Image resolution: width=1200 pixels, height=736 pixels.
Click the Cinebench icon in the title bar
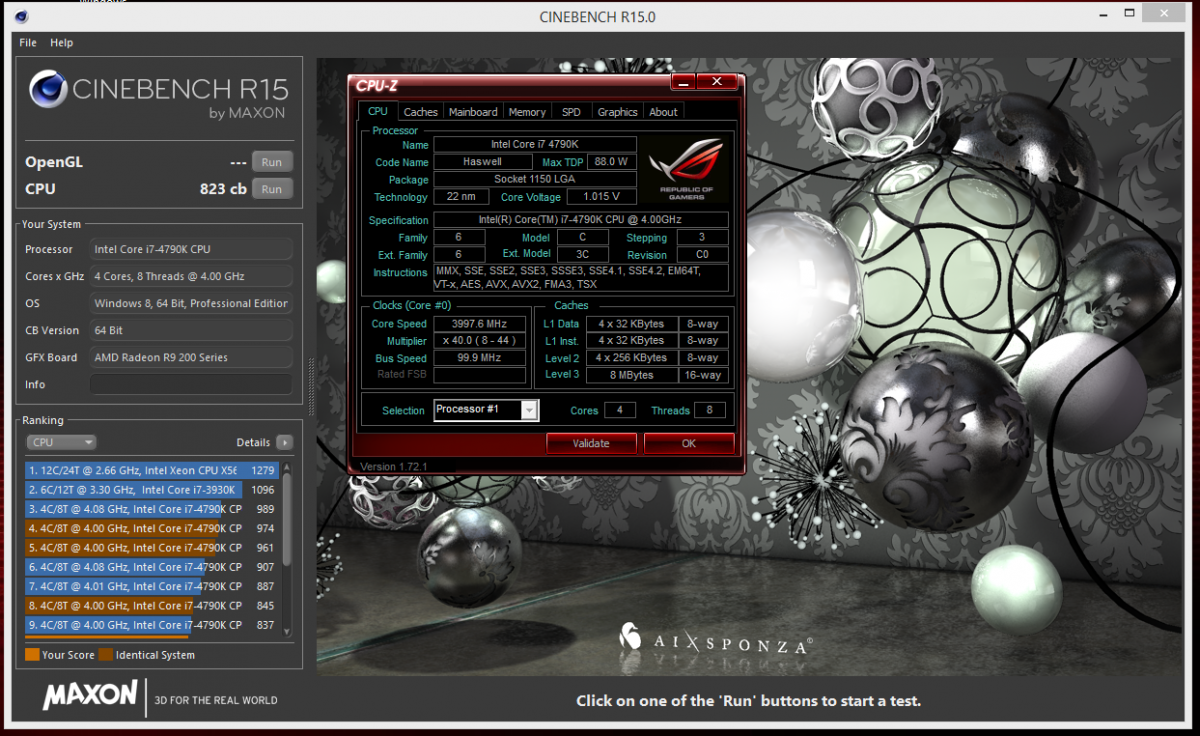tap(22, 16)
